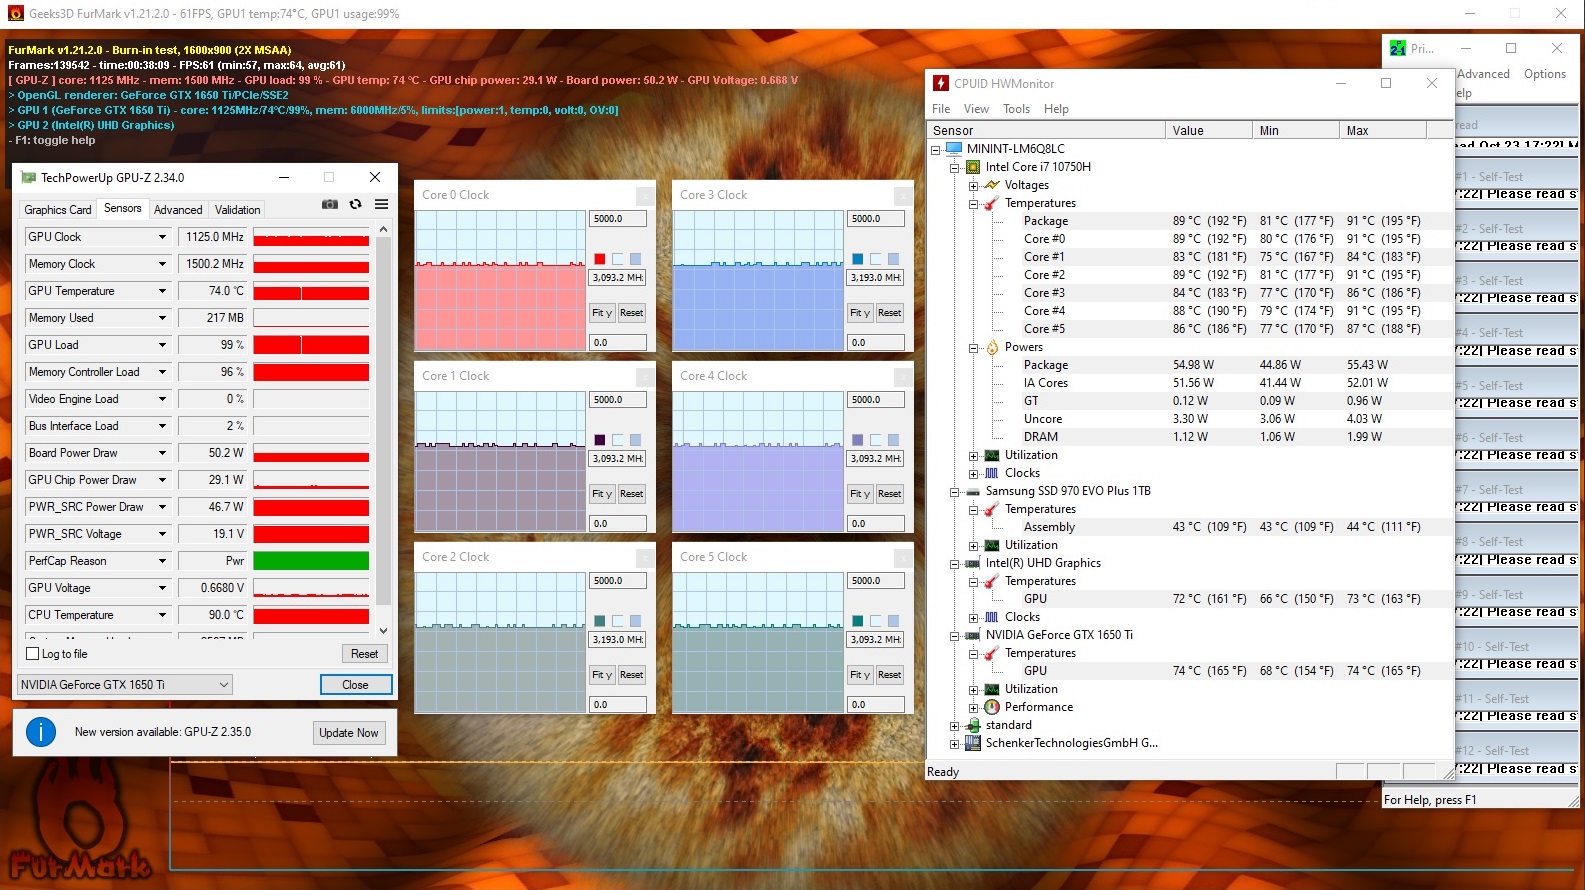The image size is (1585, 890).
Task: Click the Samsung SSD 970 EVO drive icon
Action: click(973, 492)
